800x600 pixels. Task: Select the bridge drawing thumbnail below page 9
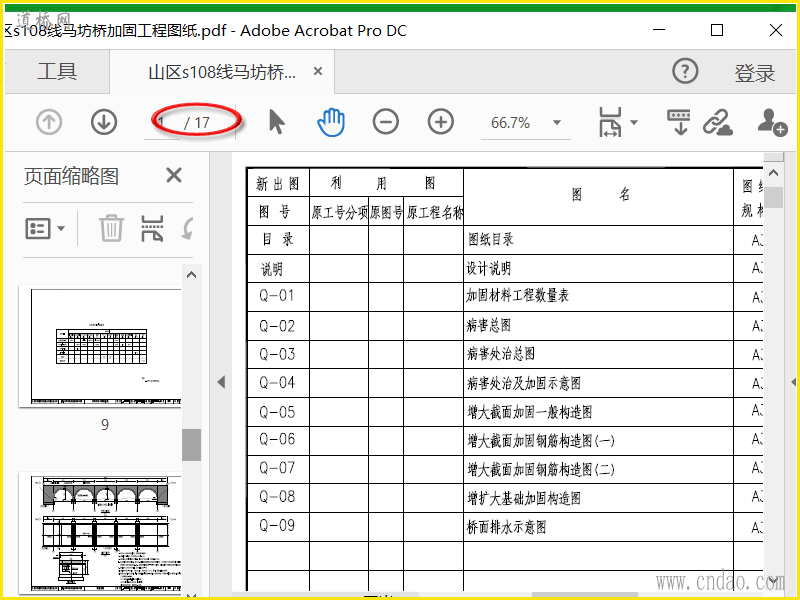[x=100, y=534]
